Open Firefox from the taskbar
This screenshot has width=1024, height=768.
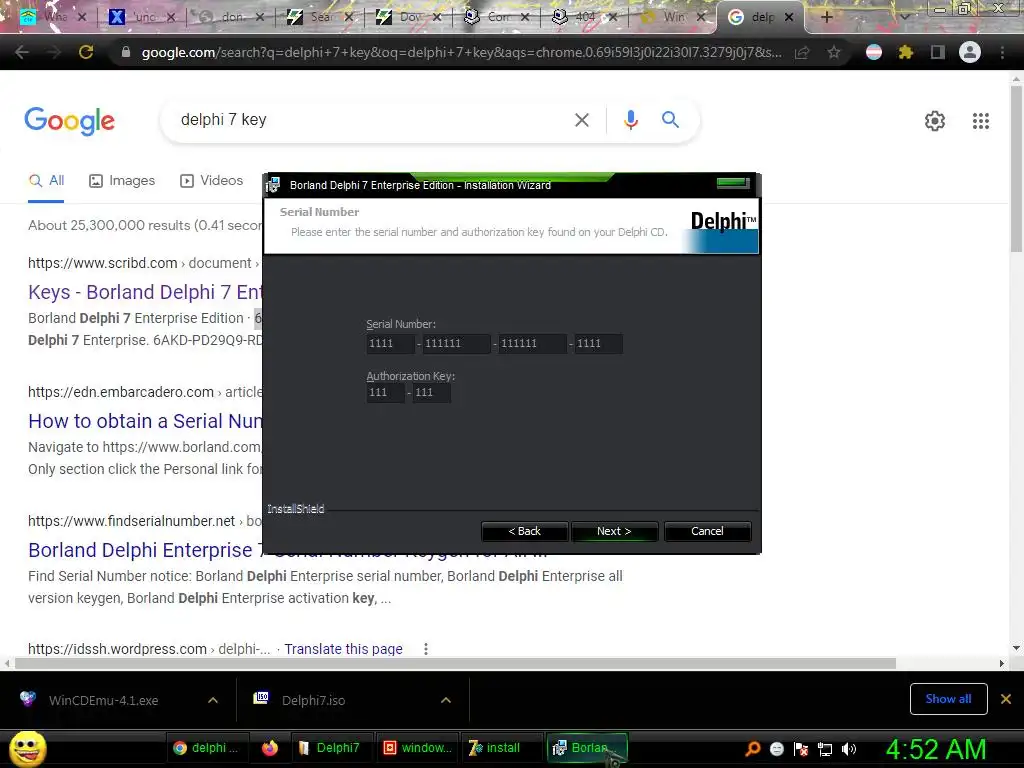[270, 748]
